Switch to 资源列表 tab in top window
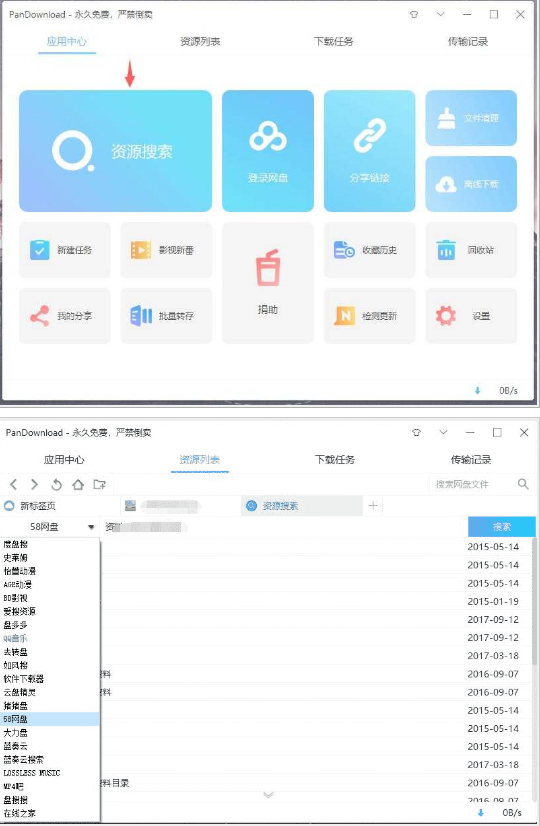The width and height of the screenshot is (540, 826). tap(200, 42)
